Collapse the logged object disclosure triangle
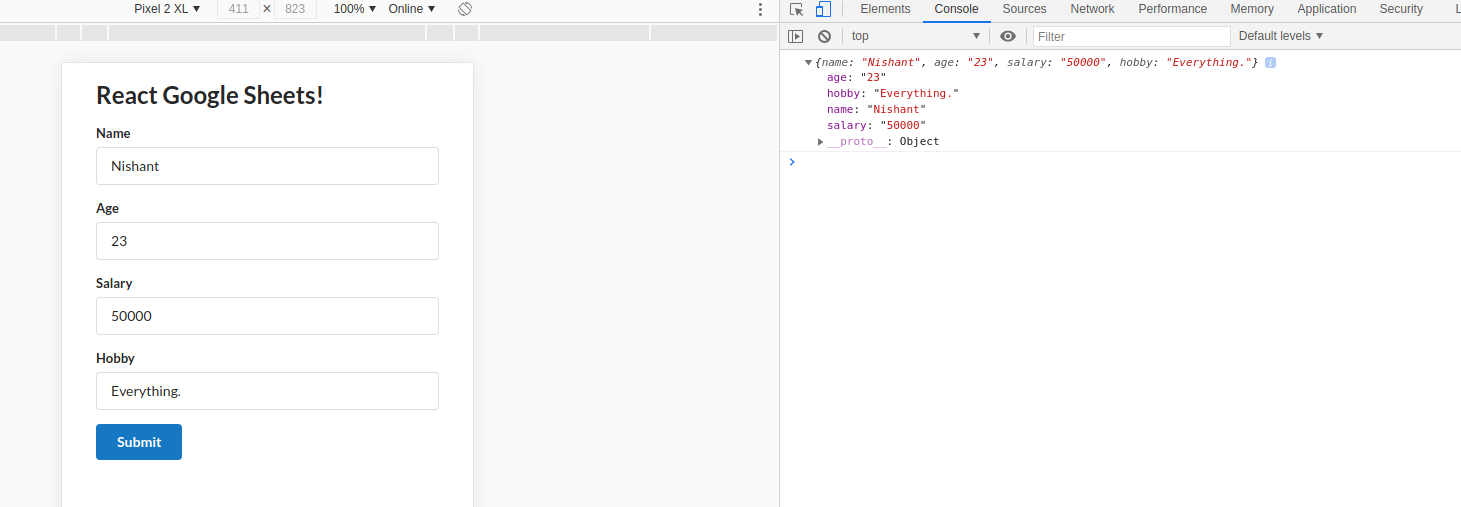The image size is (1461, 507). (808, 62)
